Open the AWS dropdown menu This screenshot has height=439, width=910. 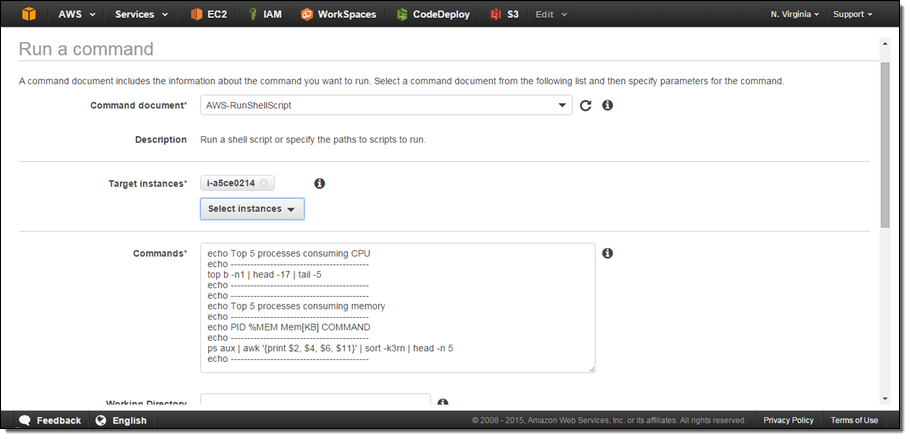click(x=76, y=14)
